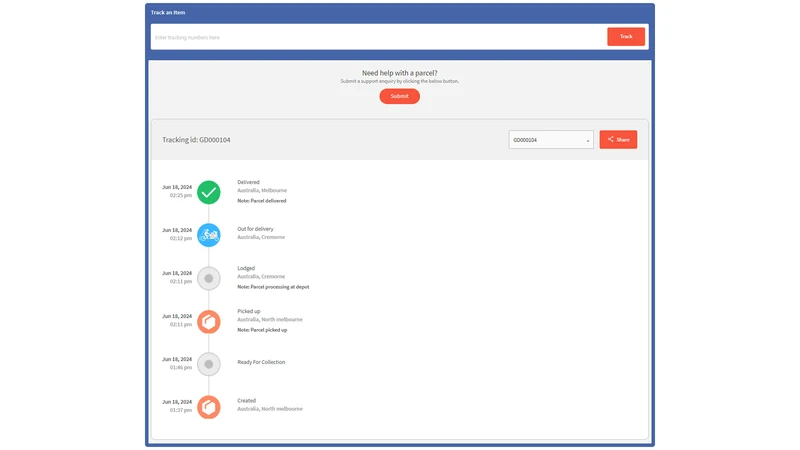The image size is (800, 450).
Task: Click the '02:25 pm' delivered timestamp
Action: coord(181,195)
